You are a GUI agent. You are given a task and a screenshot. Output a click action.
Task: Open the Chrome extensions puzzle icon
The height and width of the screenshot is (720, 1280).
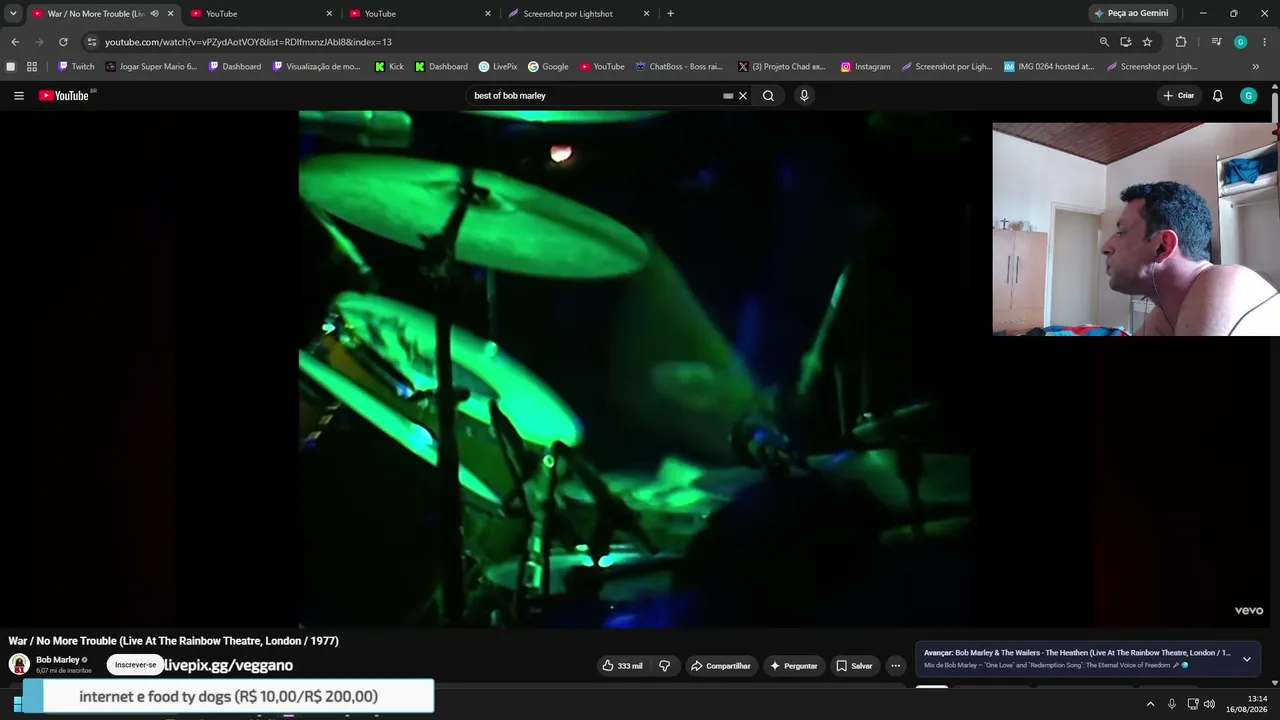click(1181, 42)
